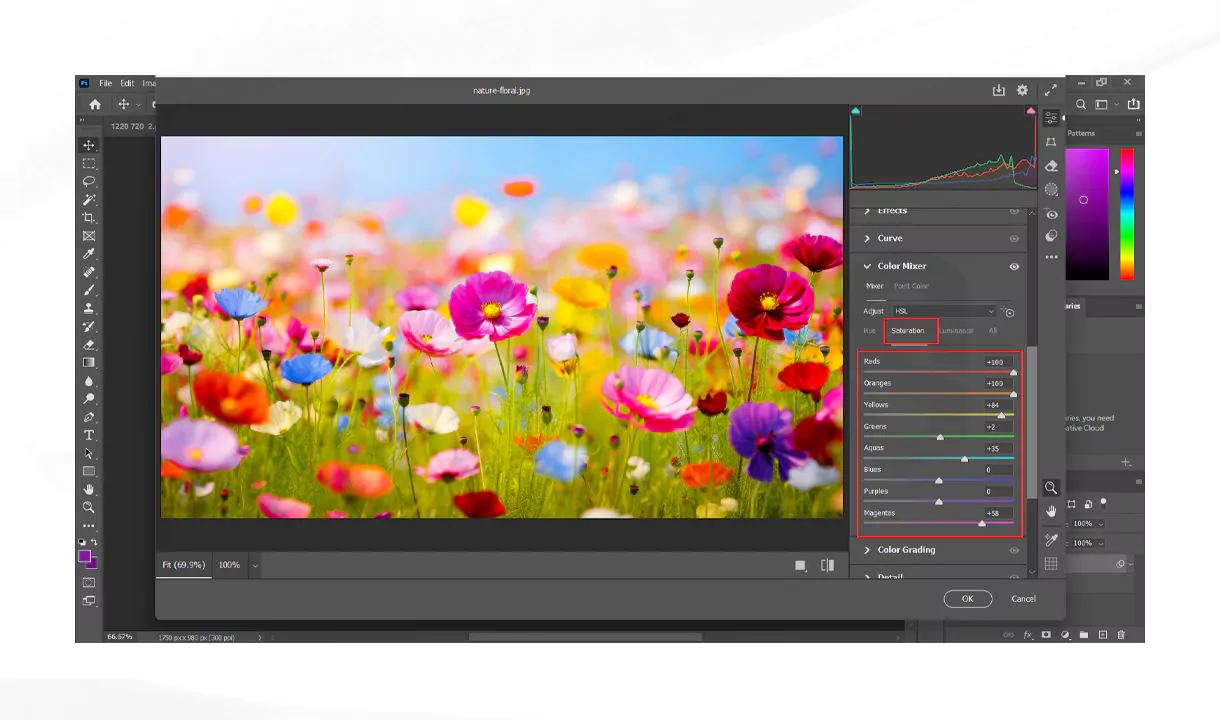Select the Rectangular Marquee tool
Screen dimensions: 1220x720
point(89,163)
